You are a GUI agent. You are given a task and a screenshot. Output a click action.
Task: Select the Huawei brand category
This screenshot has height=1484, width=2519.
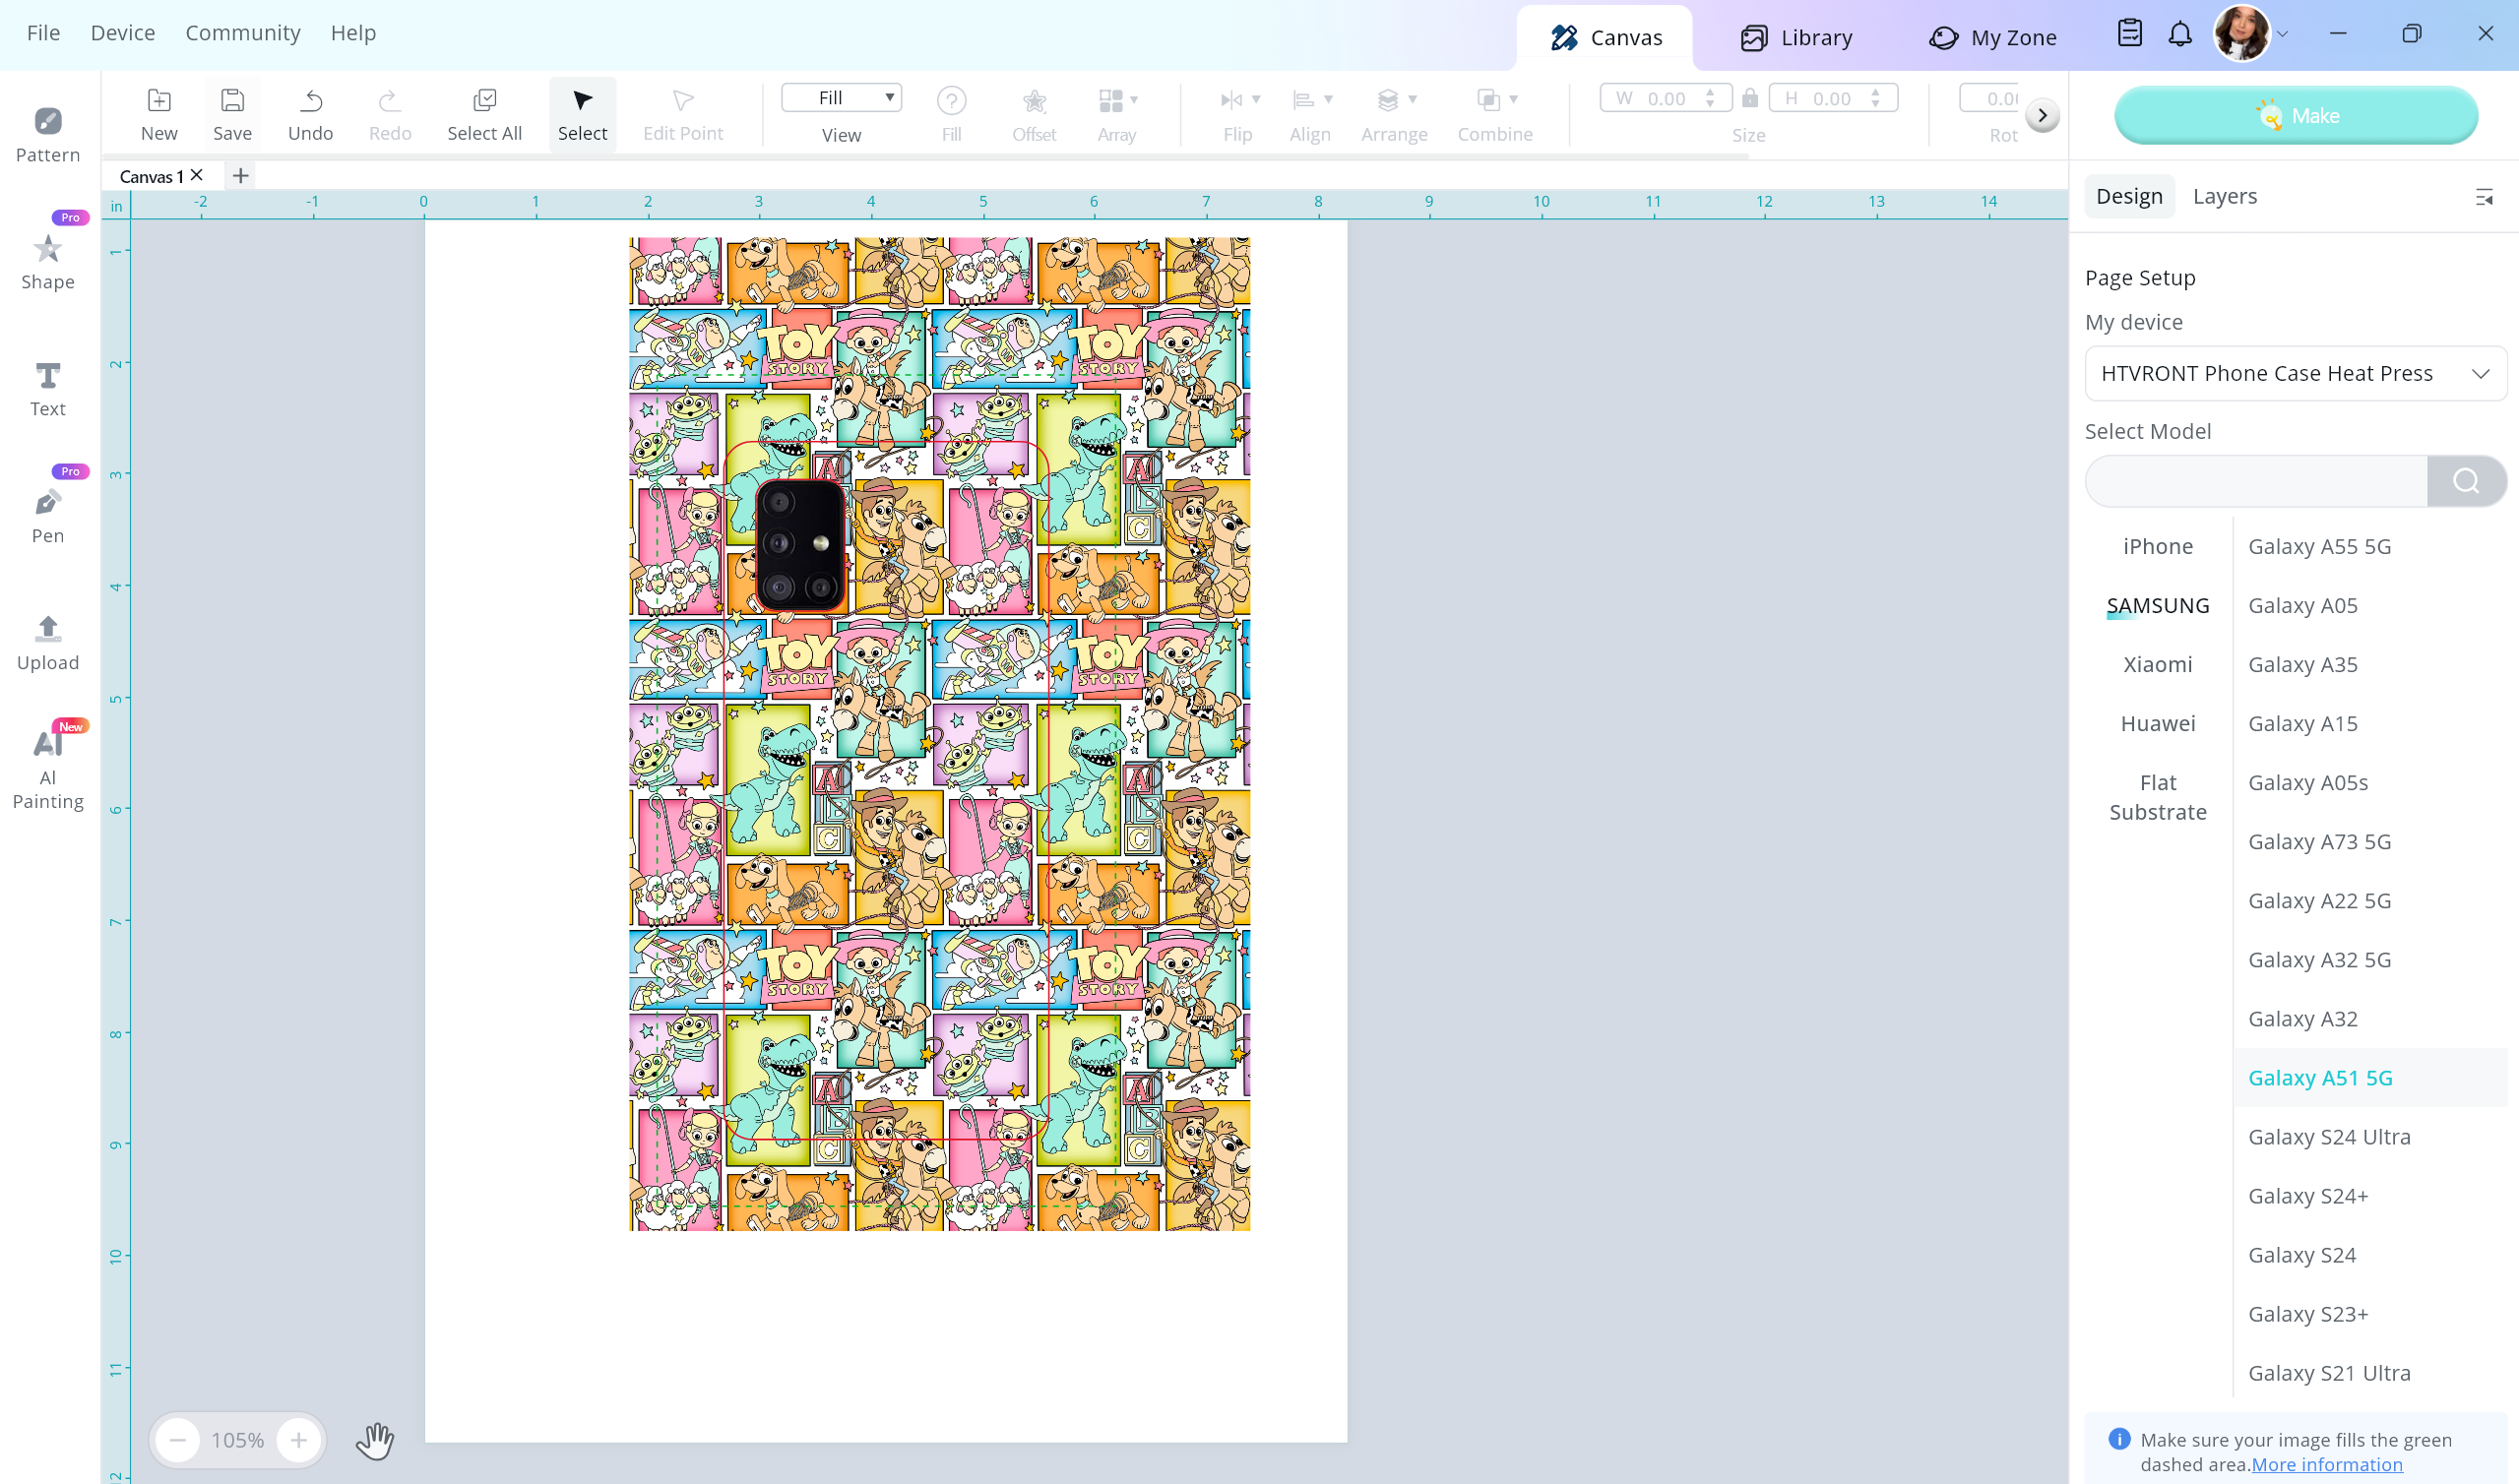click(x=2157, y=723)
